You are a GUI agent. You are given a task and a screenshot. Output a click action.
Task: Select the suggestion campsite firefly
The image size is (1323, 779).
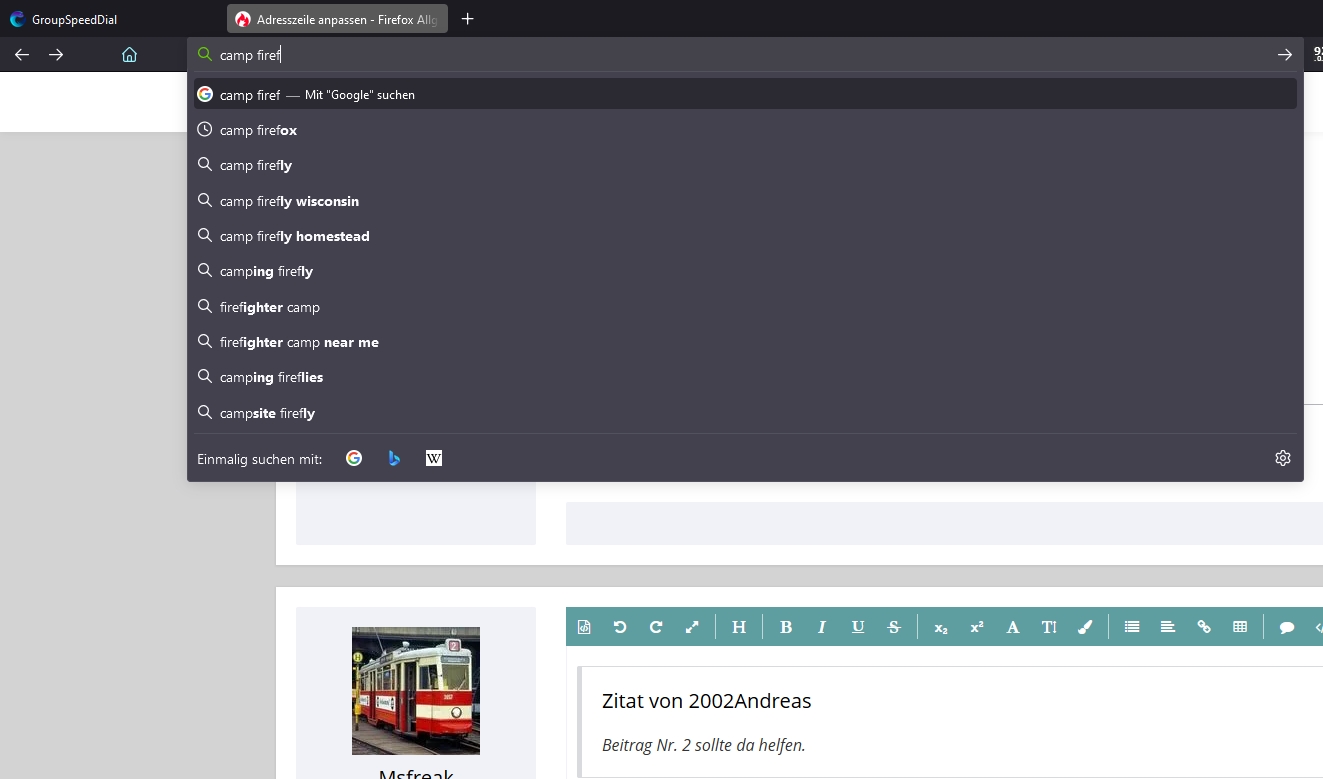[745, 413]
